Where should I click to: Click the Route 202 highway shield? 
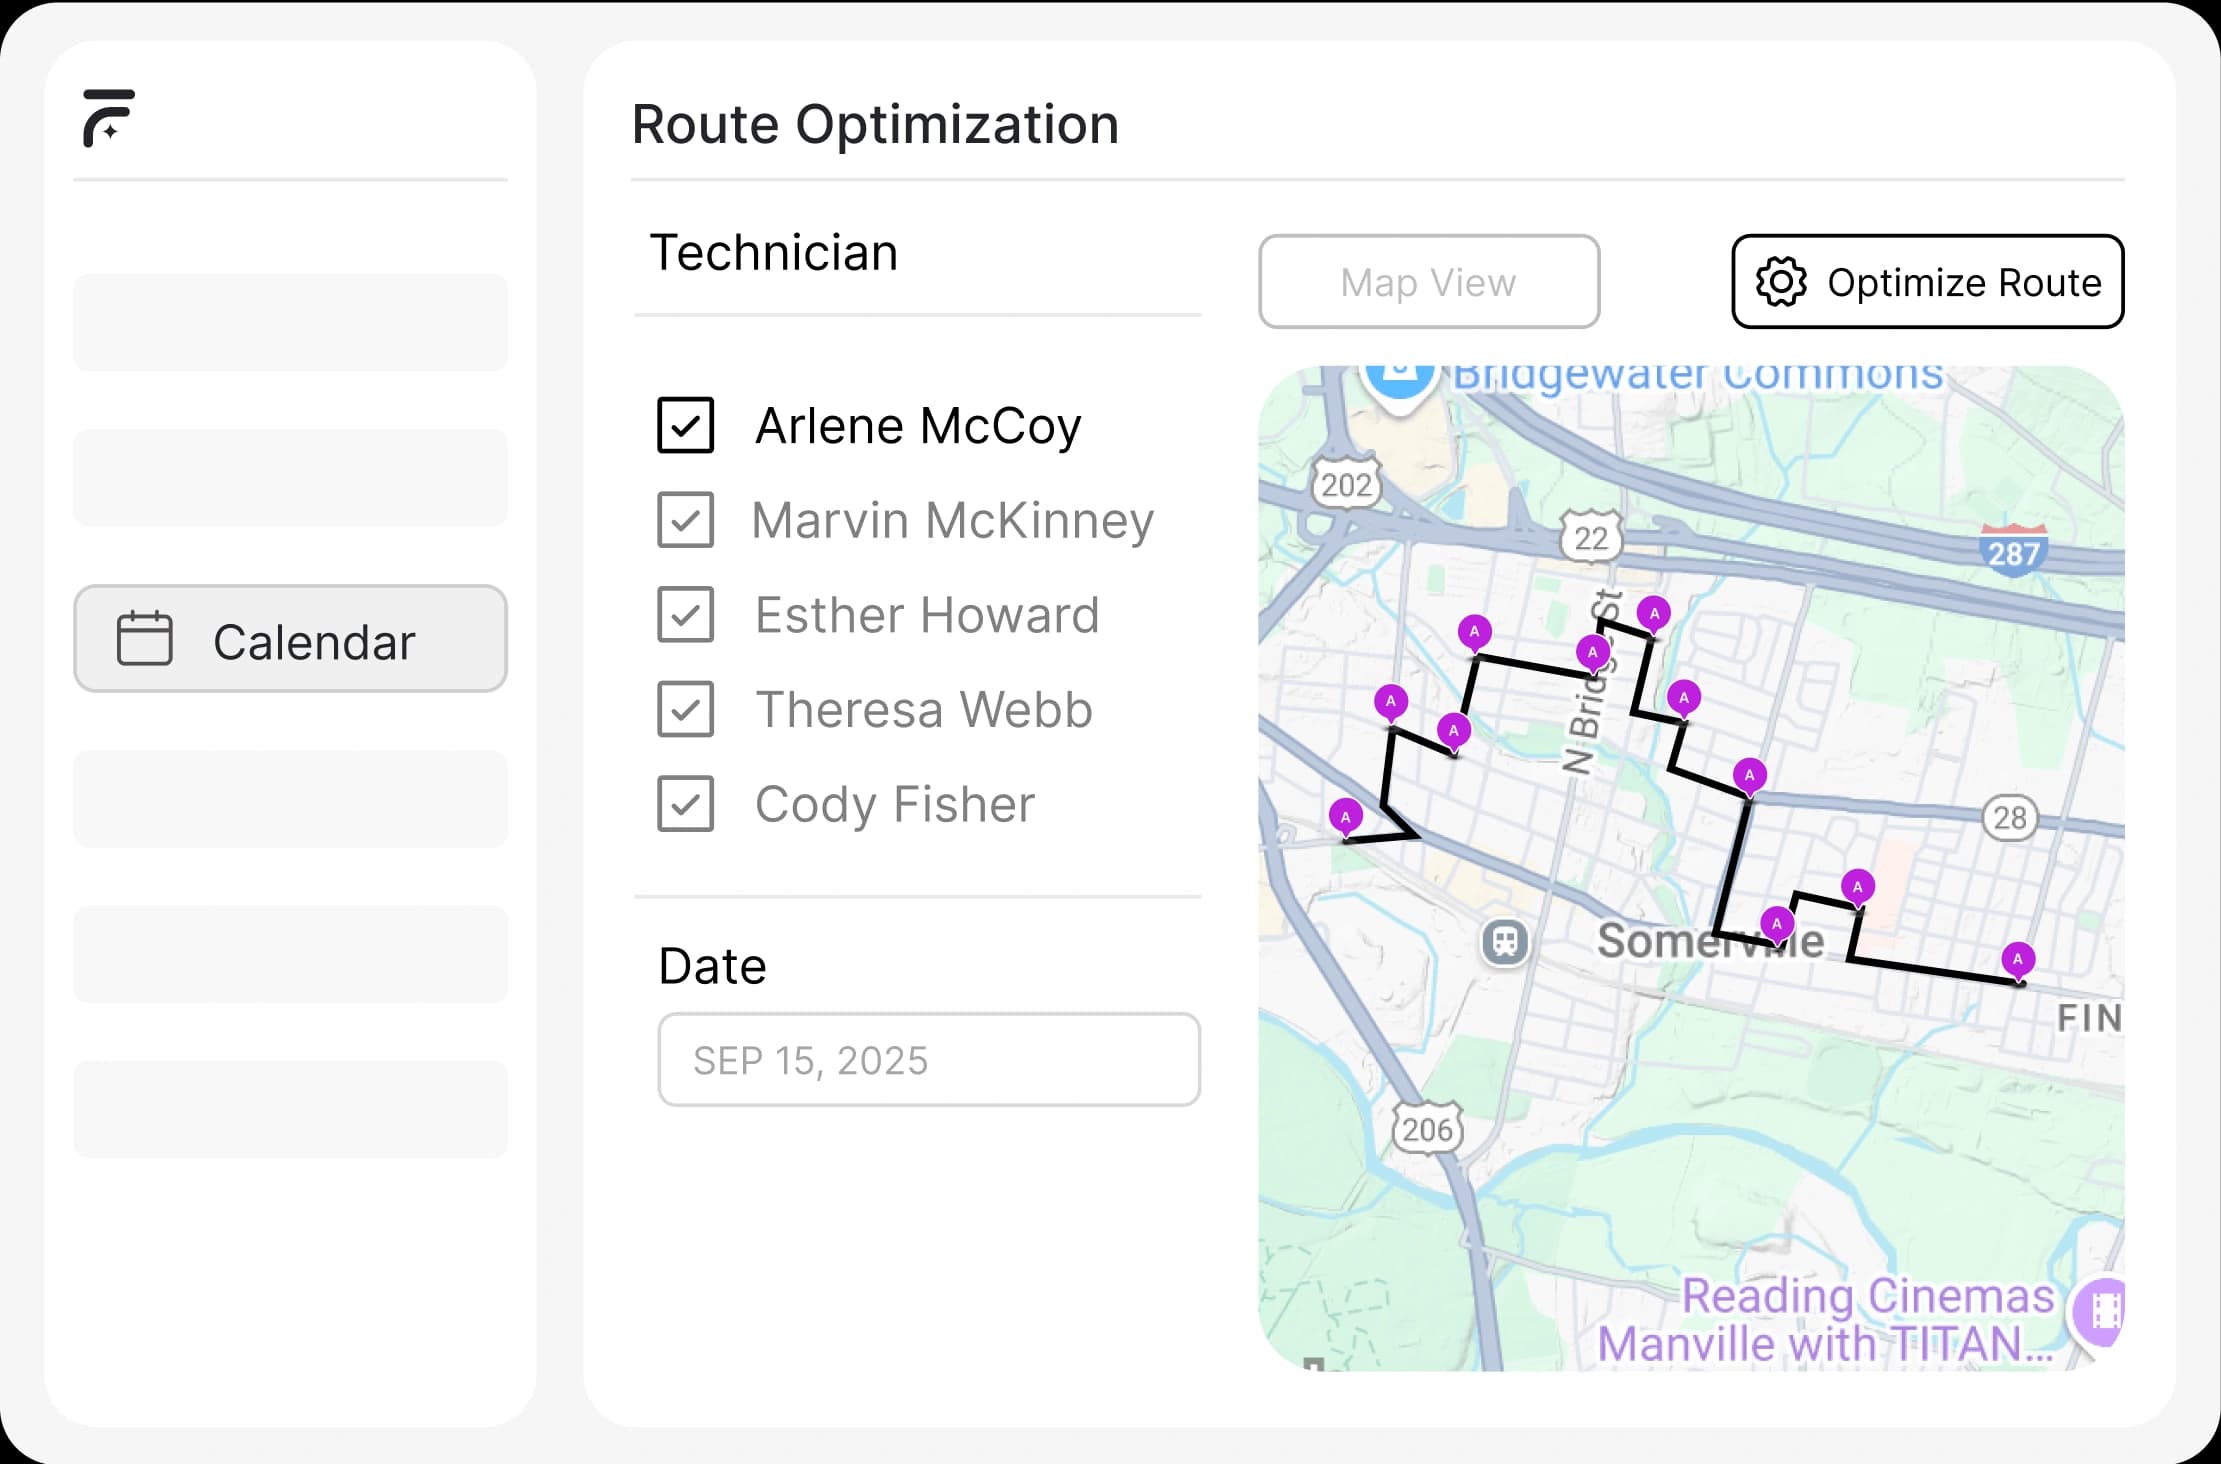tap(1346, 486)
